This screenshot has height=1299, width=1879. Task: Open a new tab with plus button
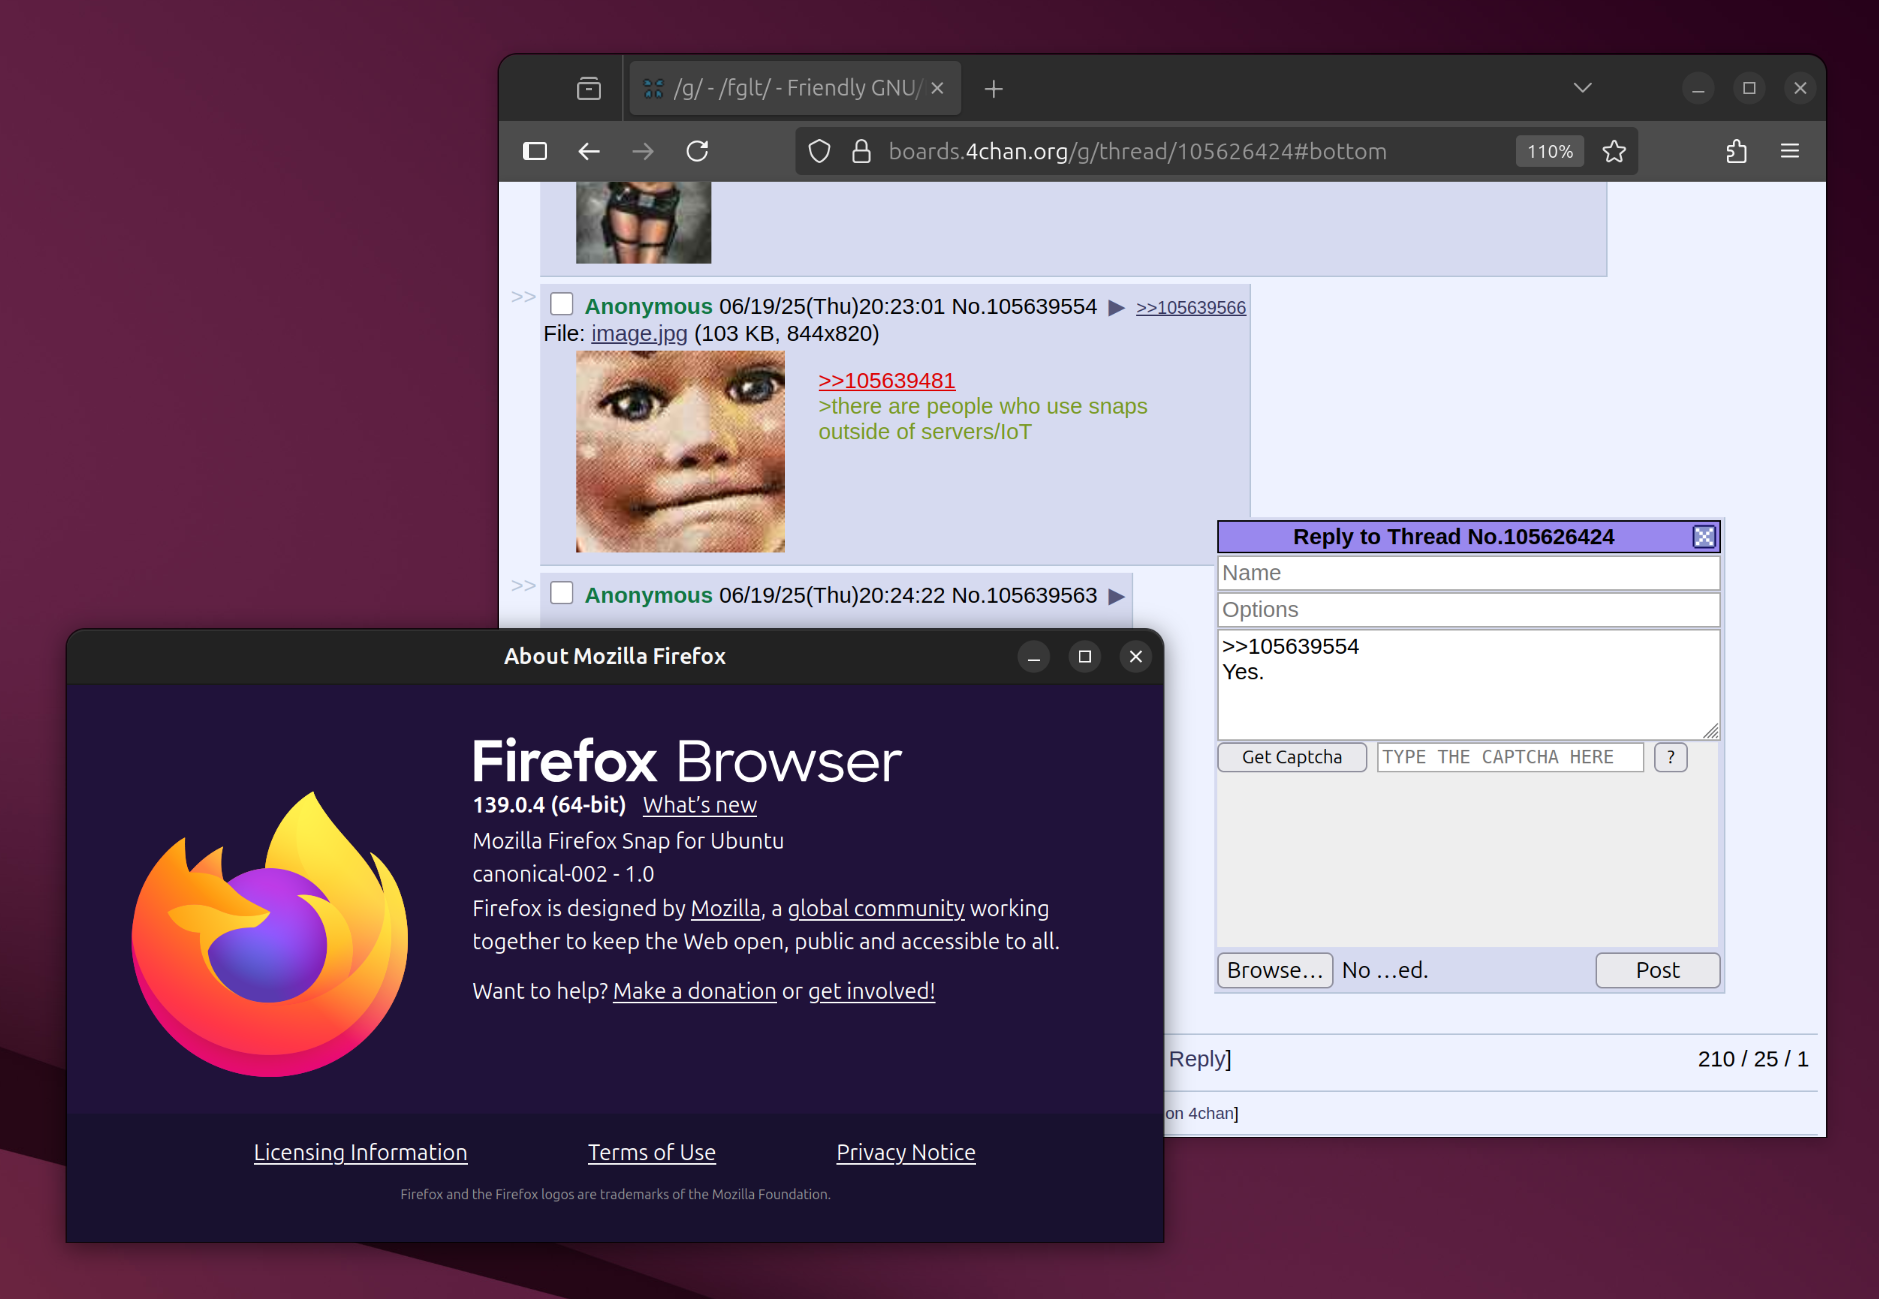(x=993, y=89)
